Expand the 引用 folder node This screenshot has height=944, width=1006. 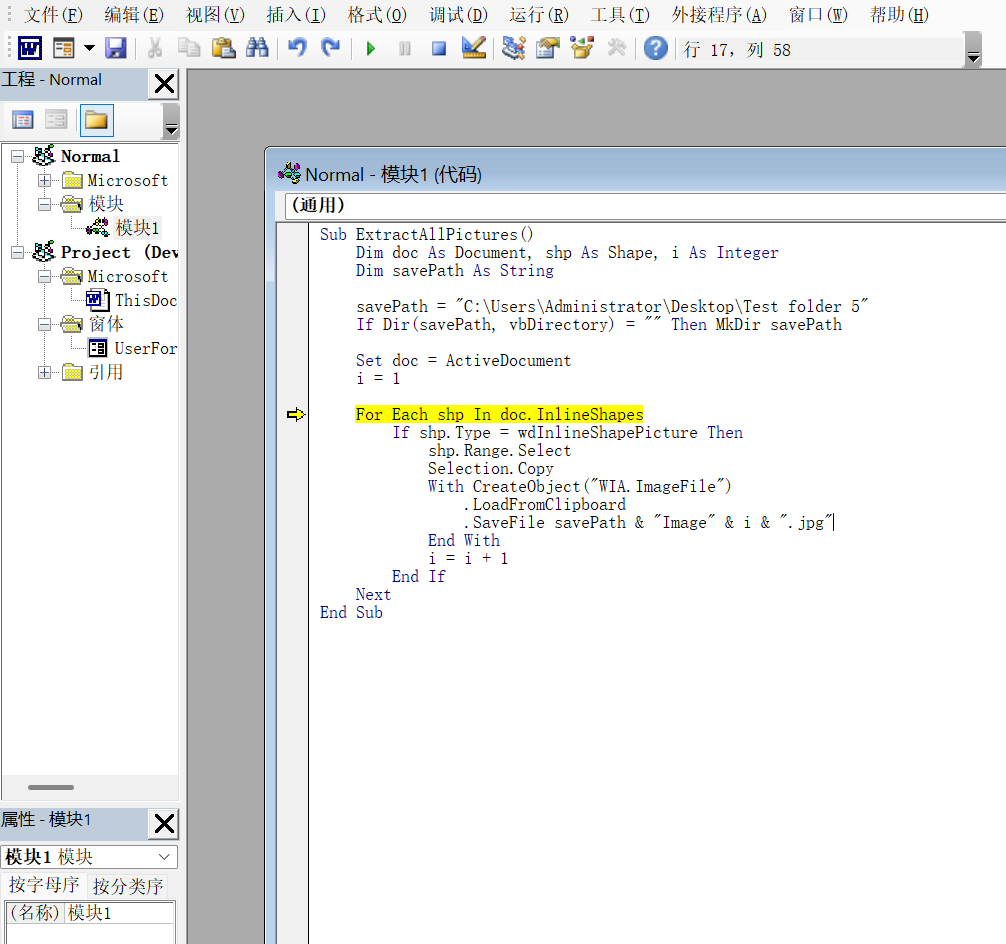pyautogui.click(x=44, y=373)
